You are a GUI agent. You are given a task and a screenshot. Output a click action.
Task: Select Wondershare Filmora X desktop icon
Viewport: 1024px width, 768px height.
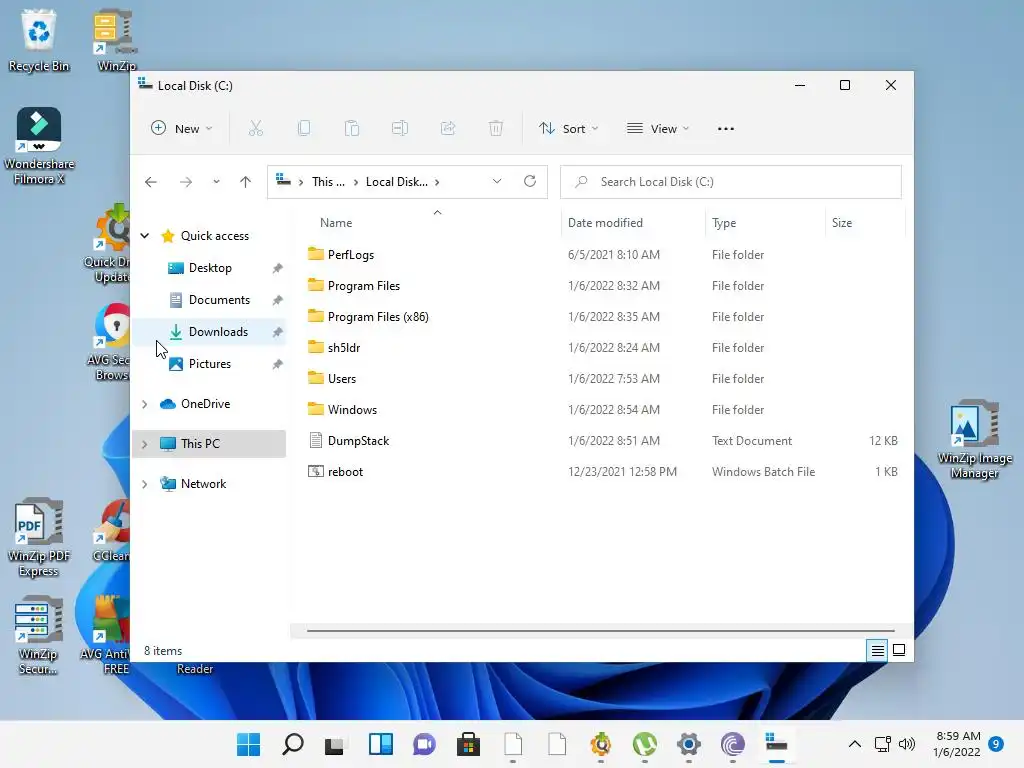39,146
